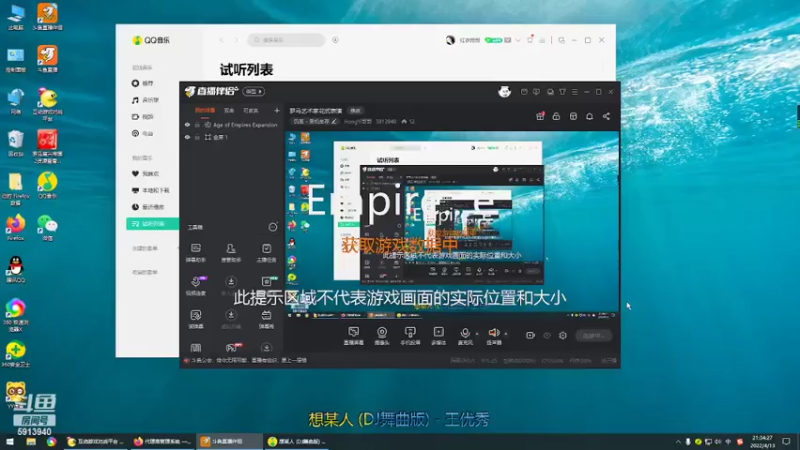Open 视频 in QQ音乐 sidebar
800x450 pixels.
click(x=142, y=117)
